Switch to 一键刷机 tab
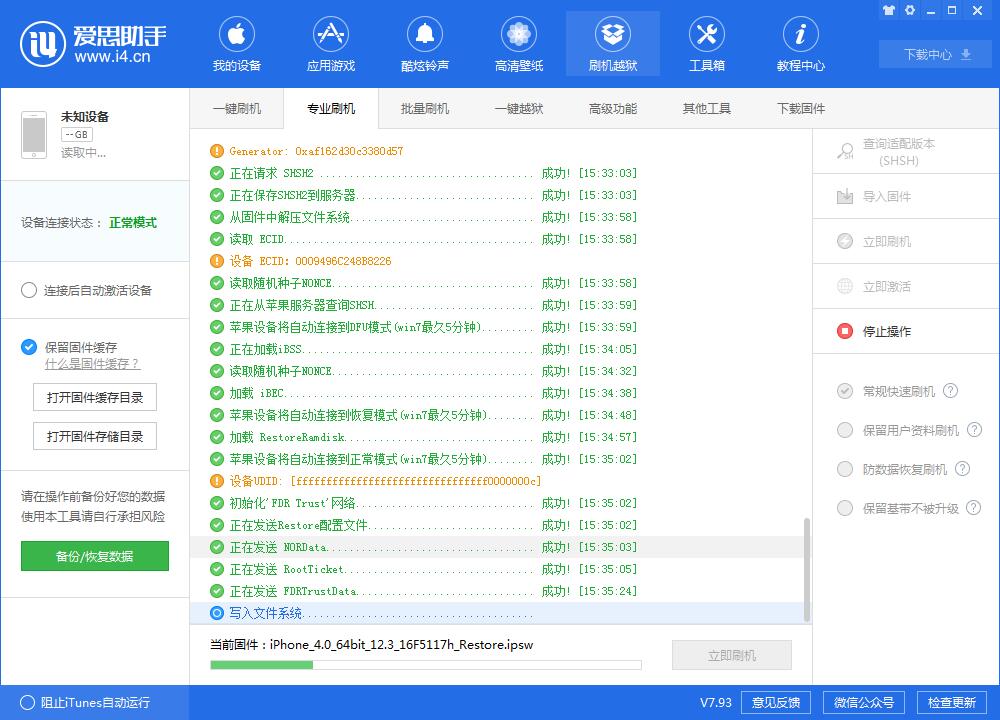The width and height of the screenshot is (1000, 720). pos(237,108)
